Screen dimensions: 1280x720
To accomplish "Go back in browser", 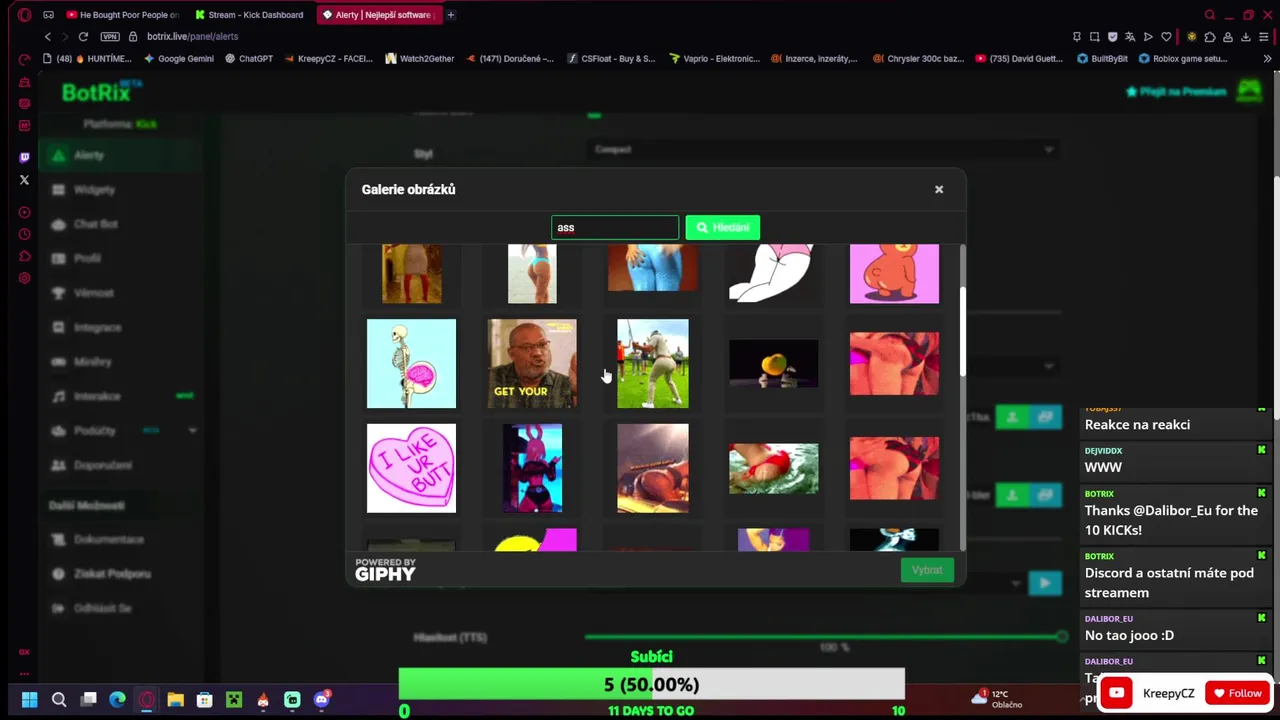I will pos(47,37).
